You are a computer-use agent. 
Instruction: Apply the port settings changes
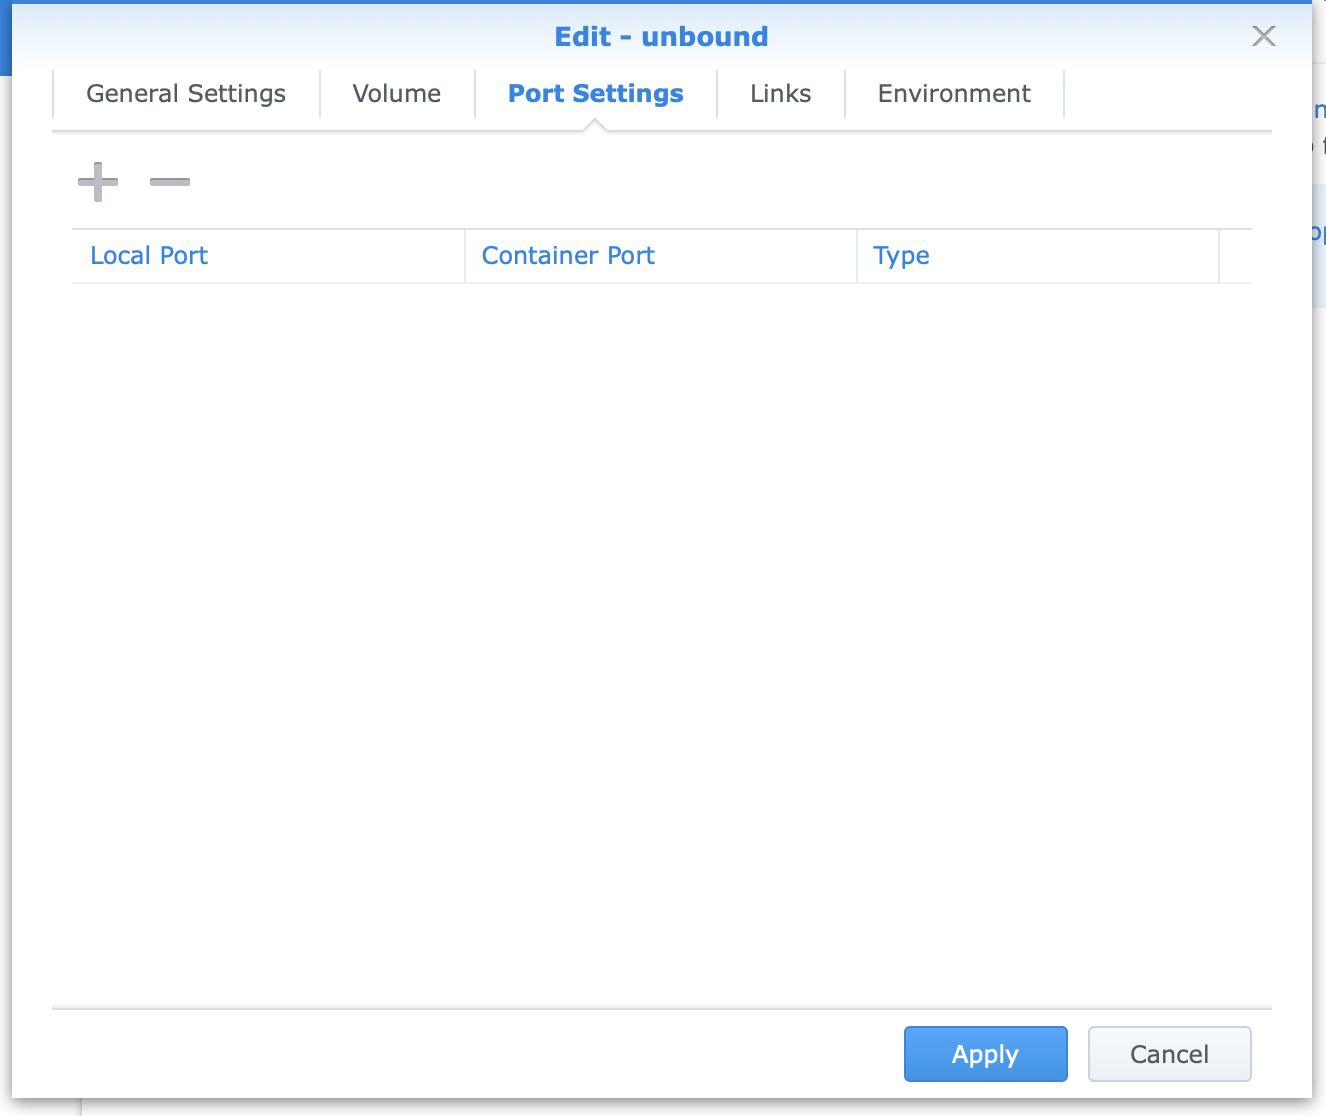click(x=985, y=1054)
